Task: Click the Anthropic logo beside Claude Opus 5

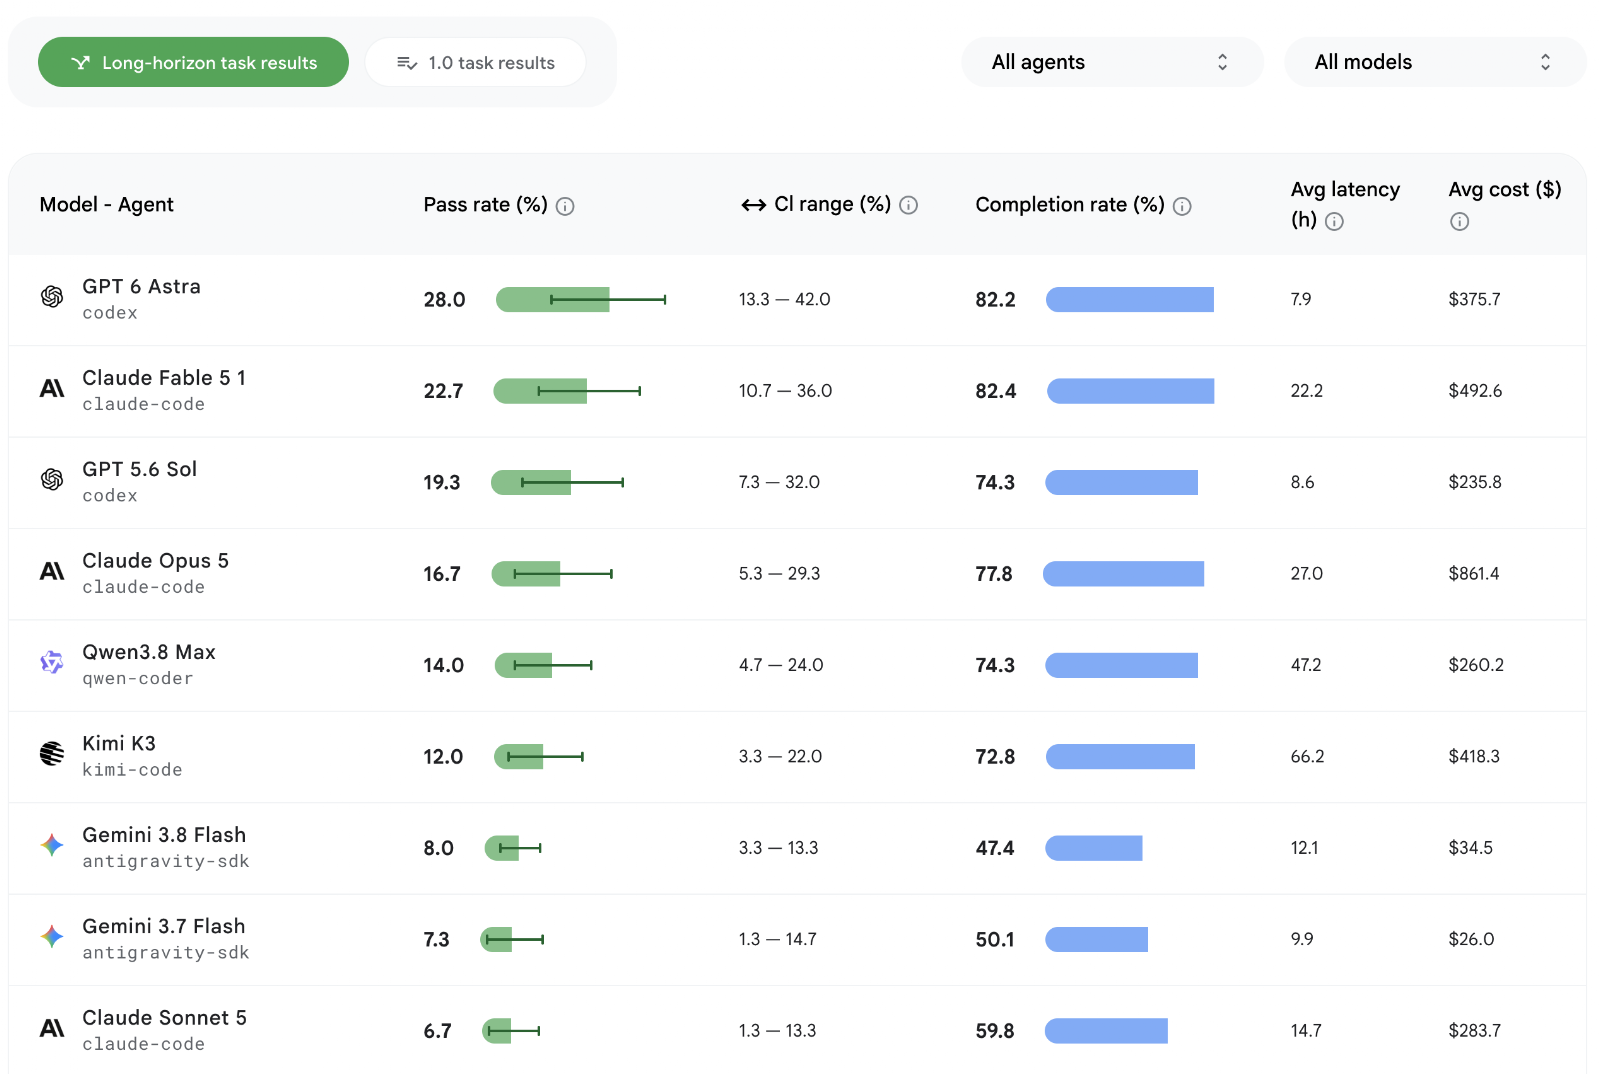Action: coord(52,571)
